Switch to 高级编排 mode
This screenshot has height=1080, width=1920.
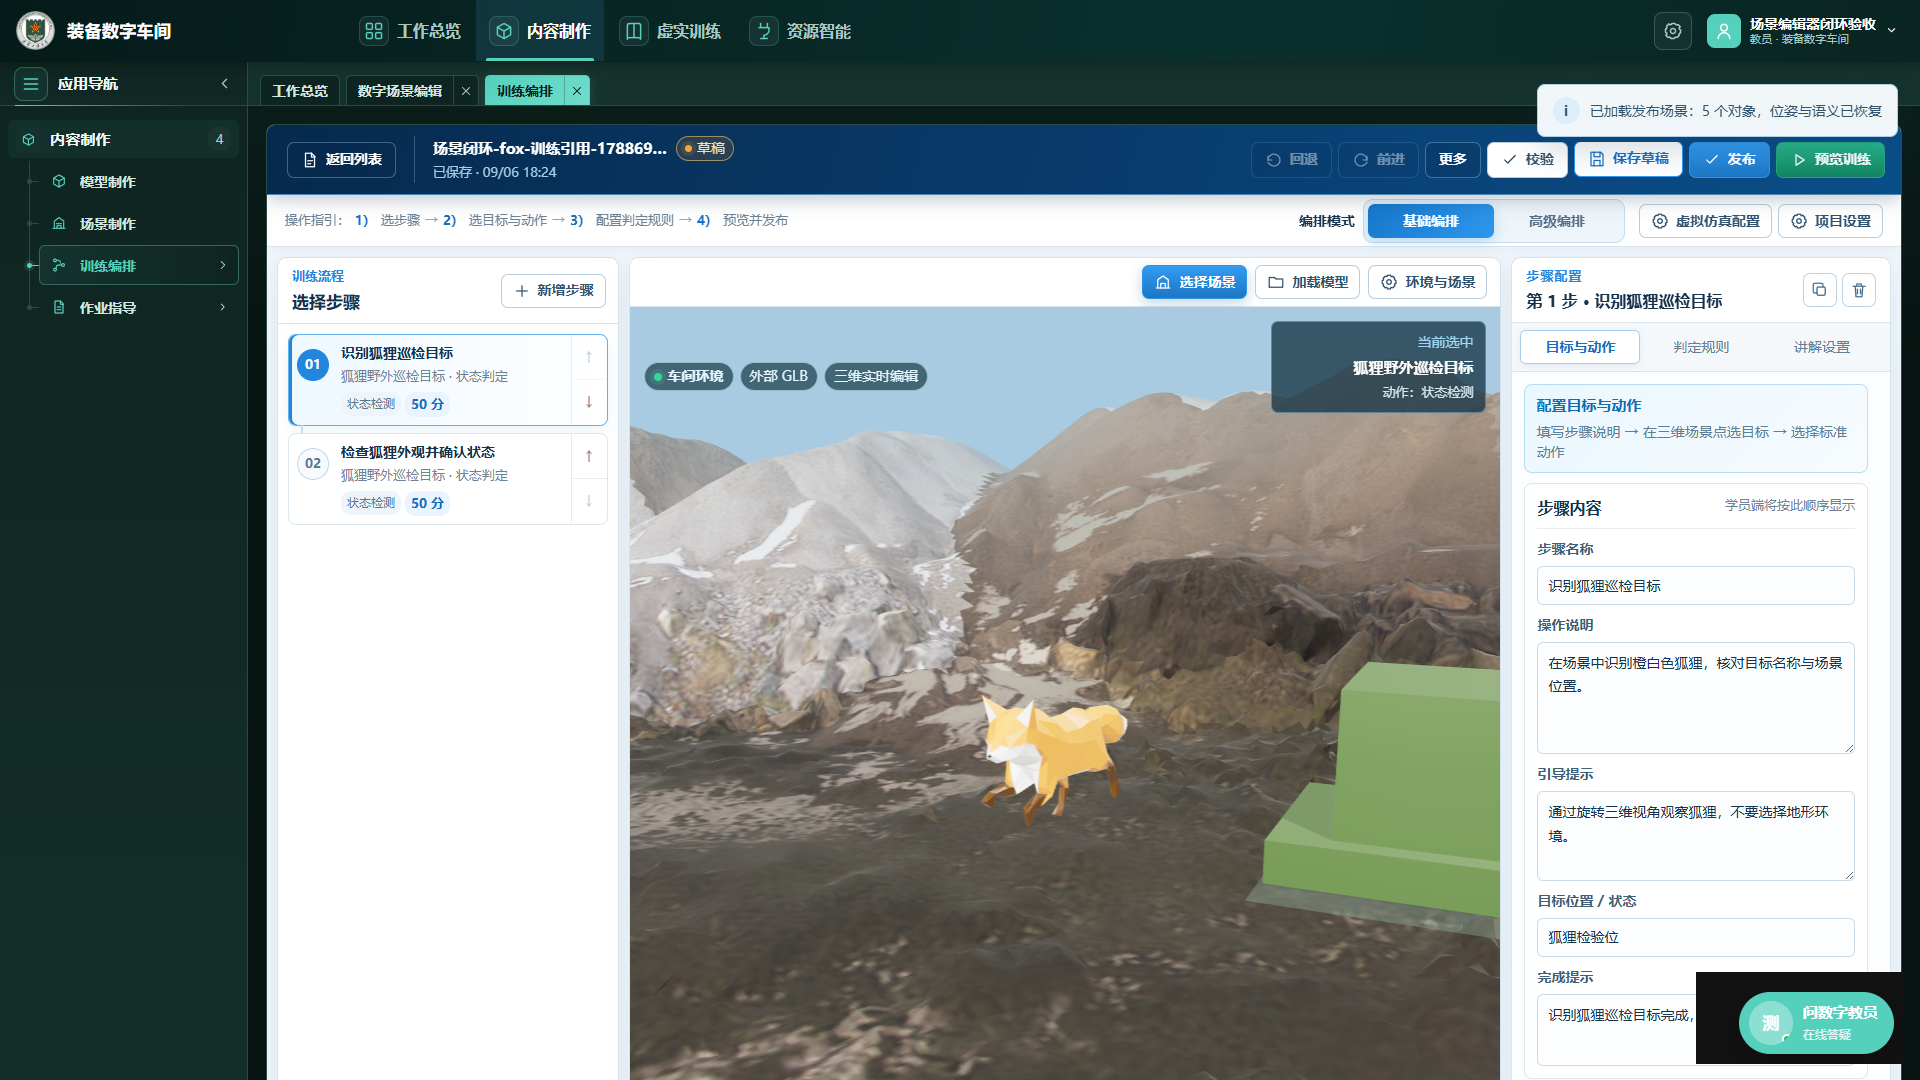1557,221
